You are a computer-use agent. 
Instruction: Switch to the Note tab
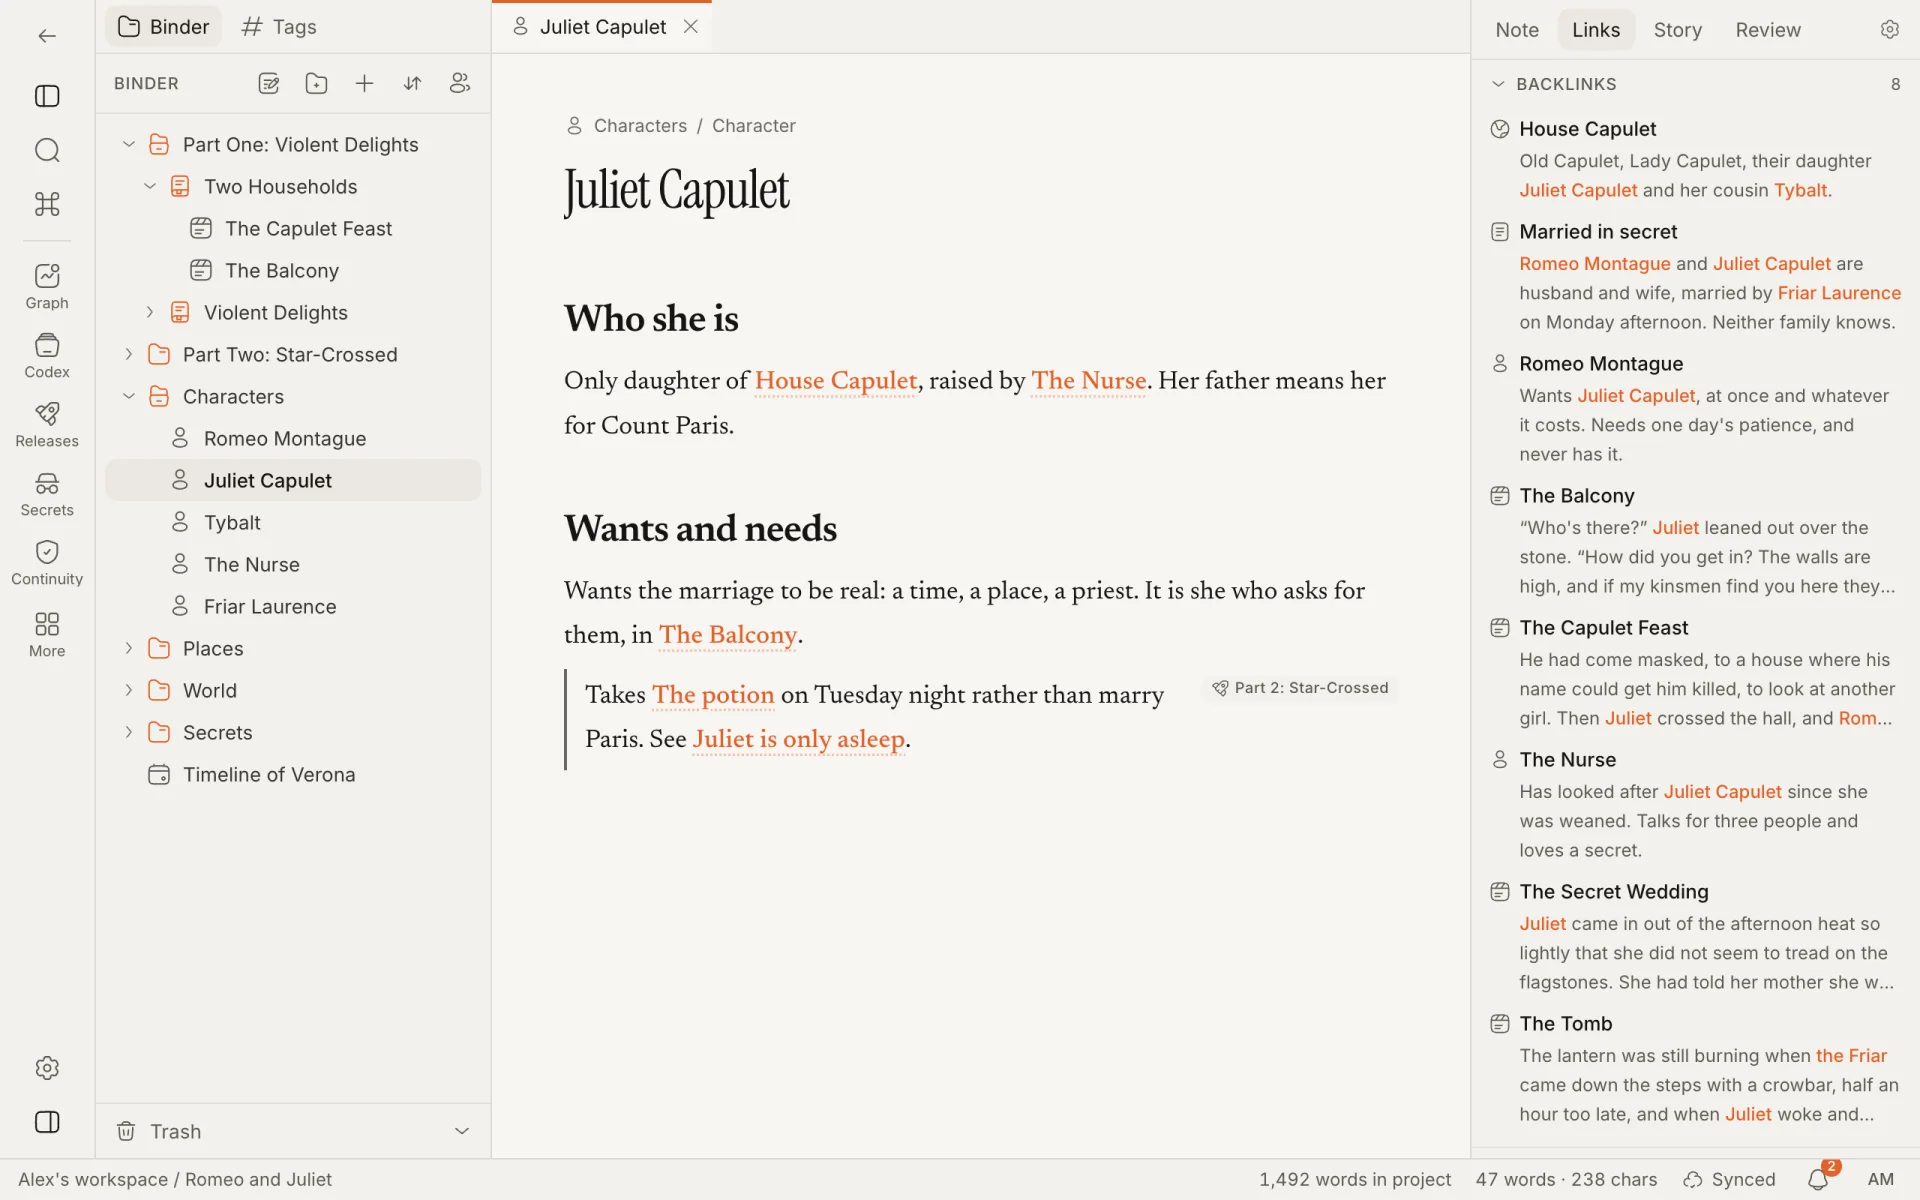point(1516,30)
